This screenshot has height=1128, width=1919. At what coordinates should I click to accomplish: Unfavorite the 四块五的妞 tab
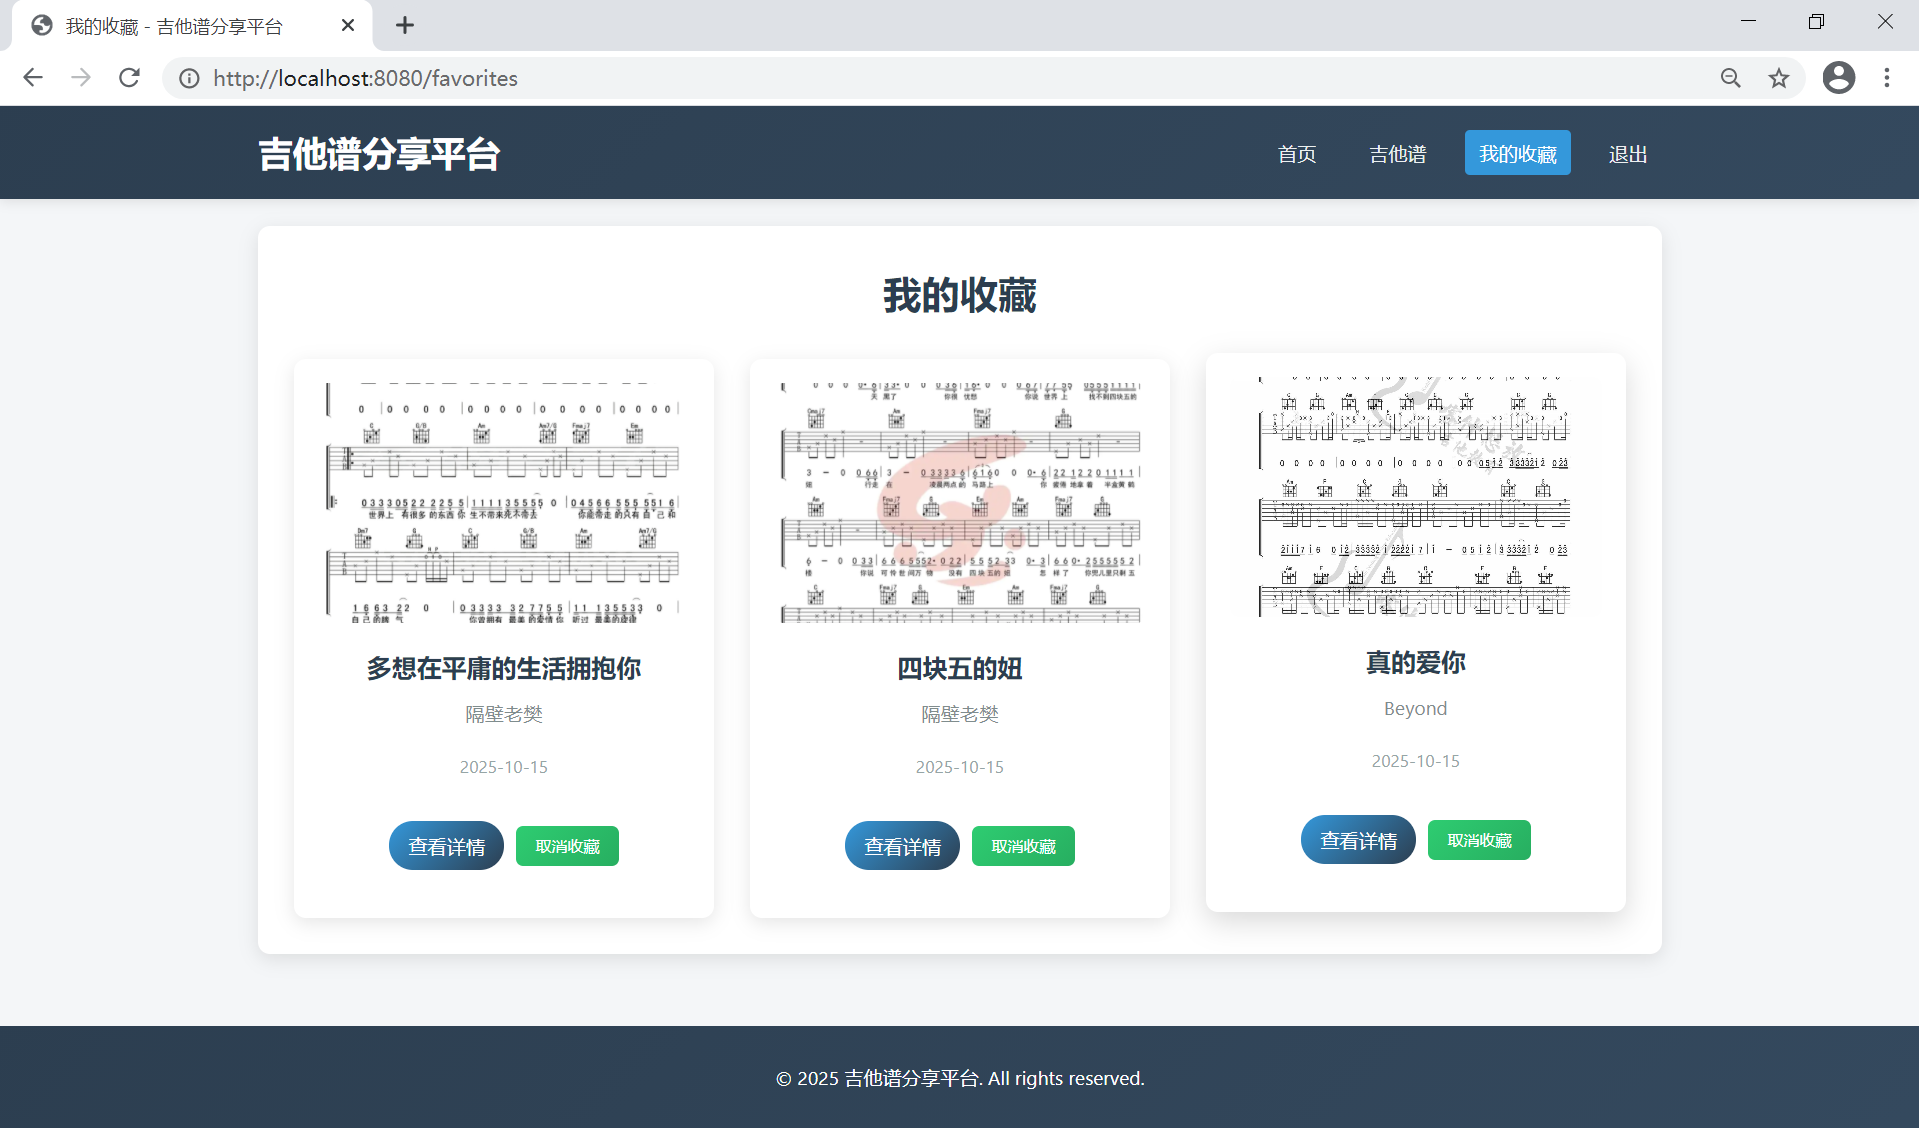[x=1023, y=846]
